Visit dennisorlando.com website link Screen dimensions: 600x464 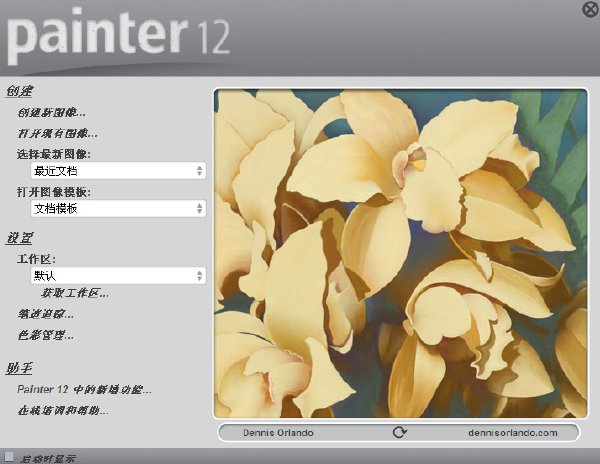[x=513, y=433]
